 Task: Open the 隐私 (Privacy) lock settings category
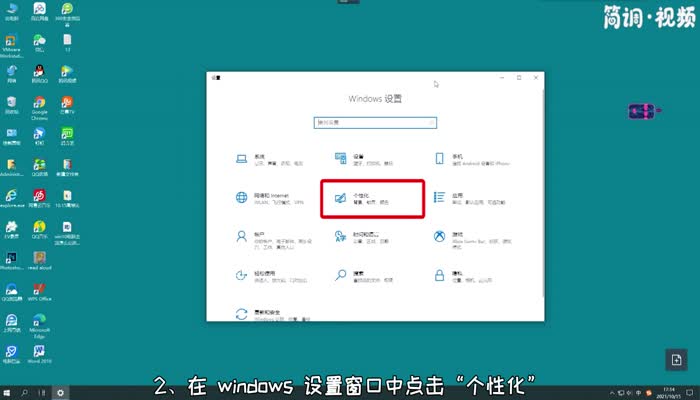coord(462,276)
